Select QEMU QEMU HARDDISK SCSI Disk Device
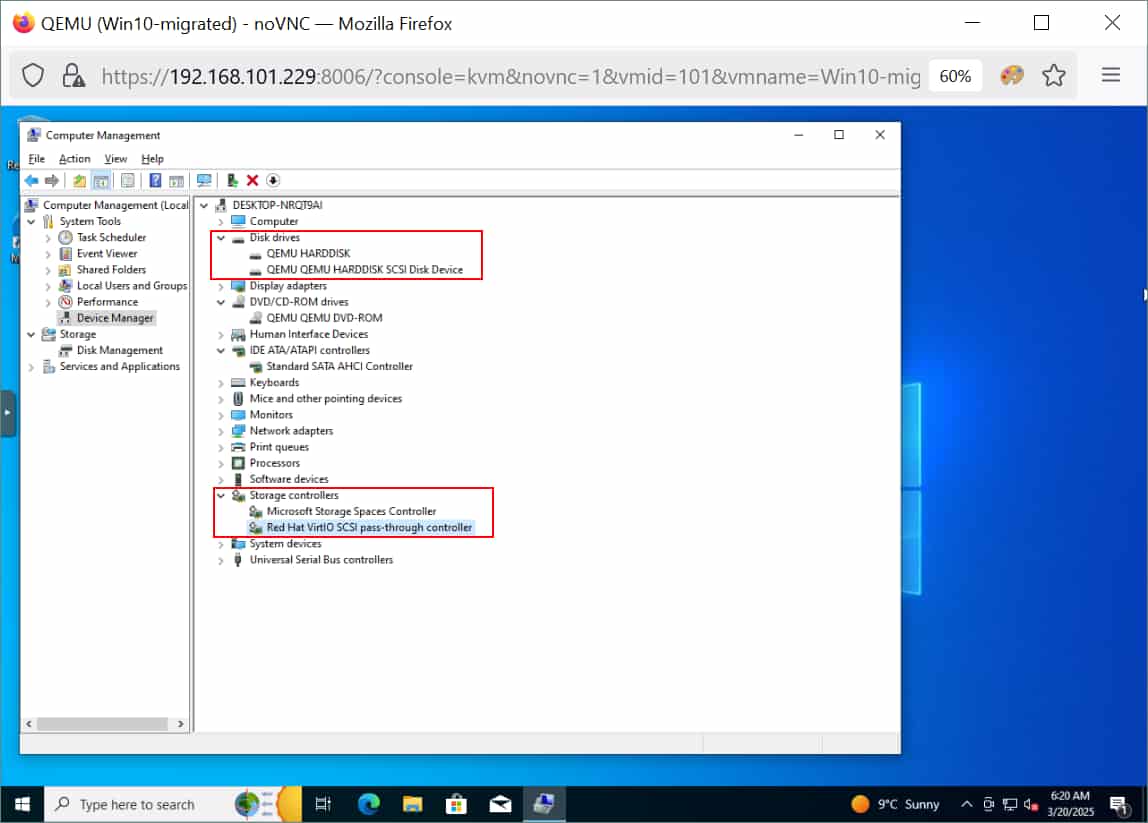The height and width of the screenshot is (823, 1148). point(365,269)
